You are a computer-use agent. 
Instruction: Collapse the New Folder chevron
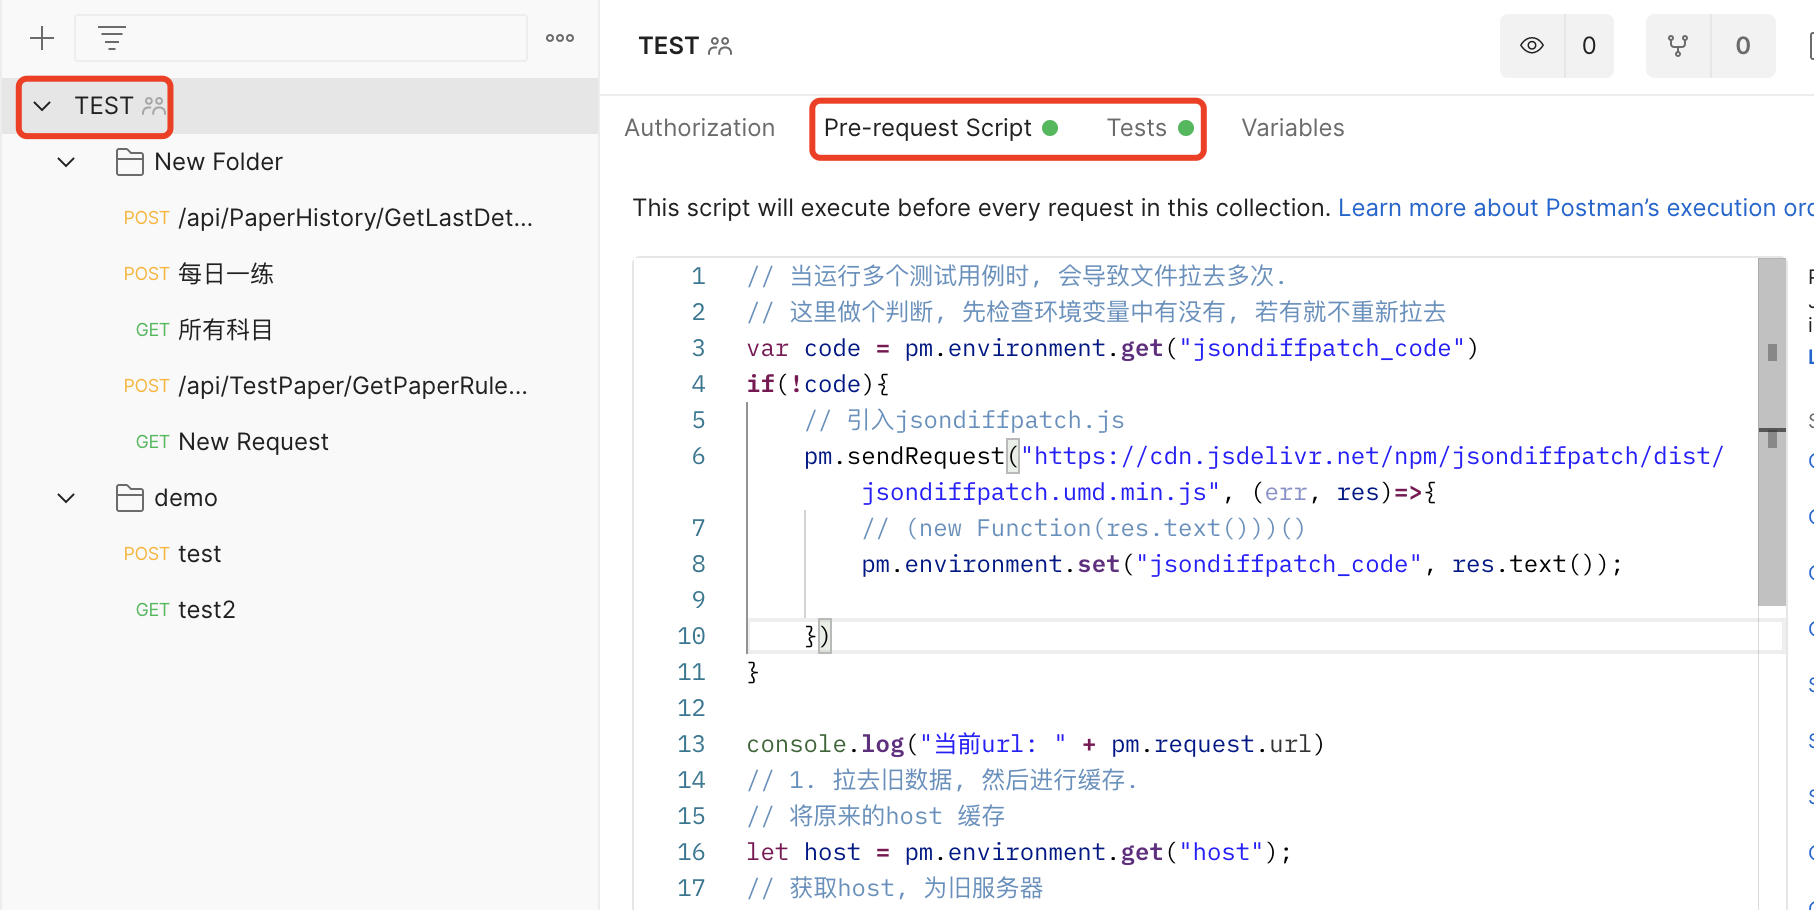(x=66, y=162)
